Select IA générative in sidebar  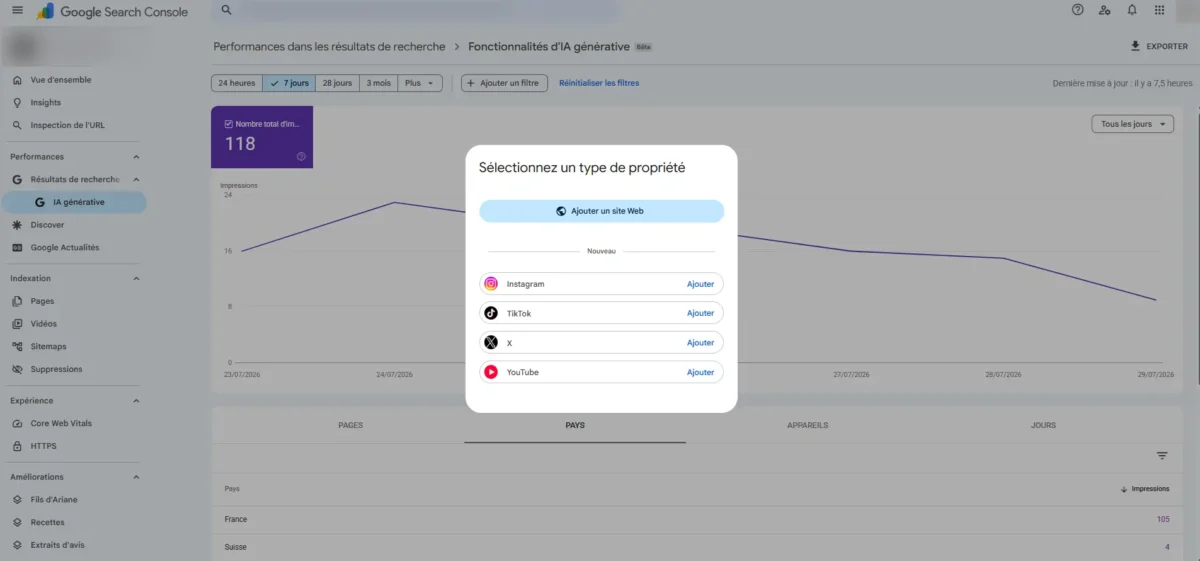tap(73, 202)
